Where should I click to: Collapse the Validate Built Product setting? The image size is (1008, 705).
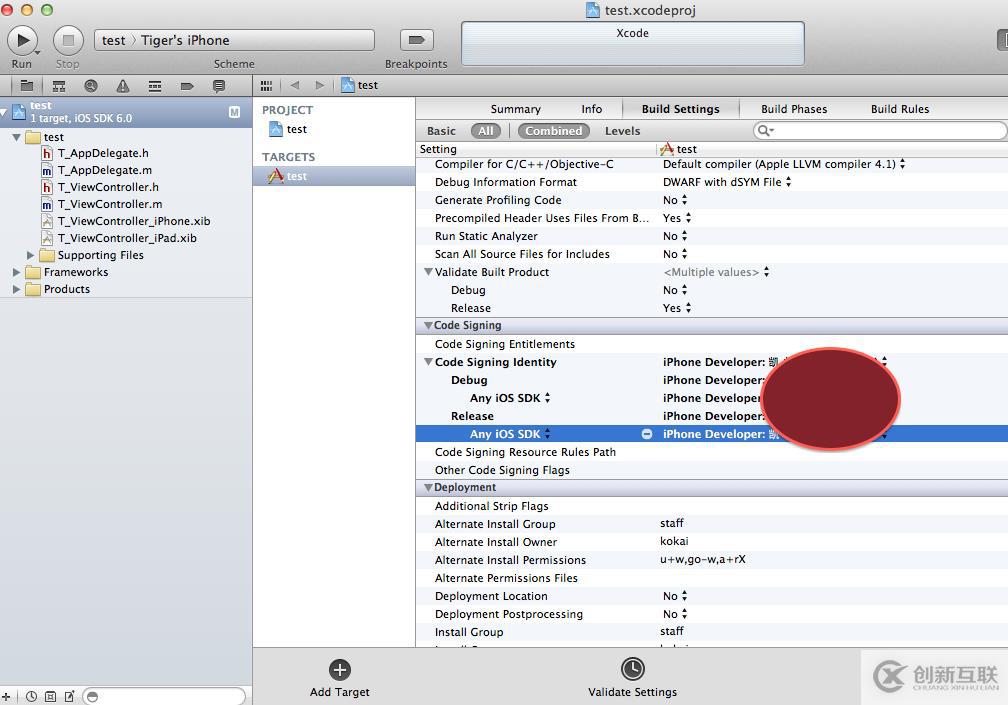(x=428, y=272)
